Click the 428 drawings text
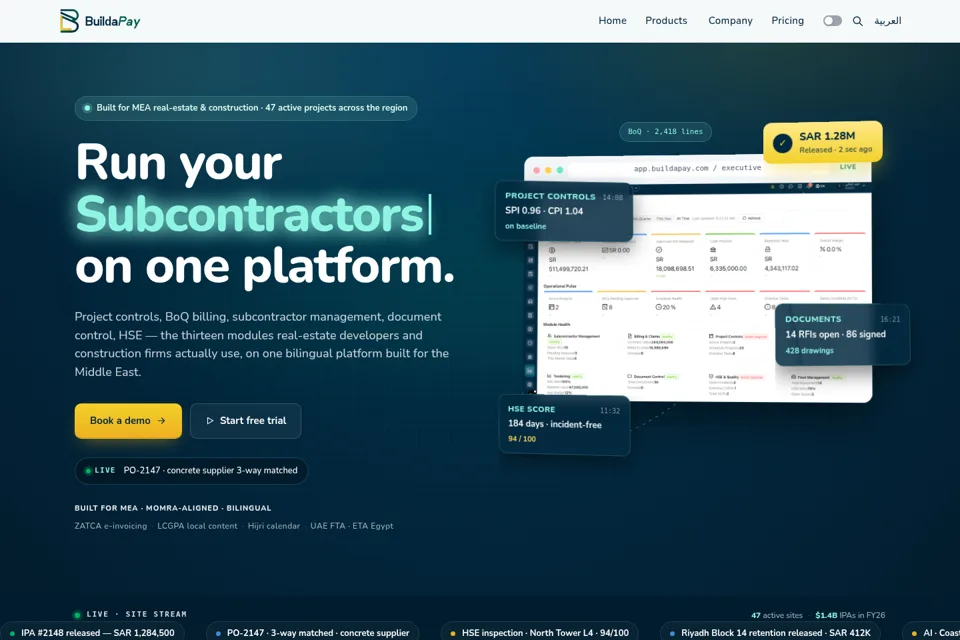Image resolution: width=960 pixels, height=640 pixels. (x=809, y=351)
